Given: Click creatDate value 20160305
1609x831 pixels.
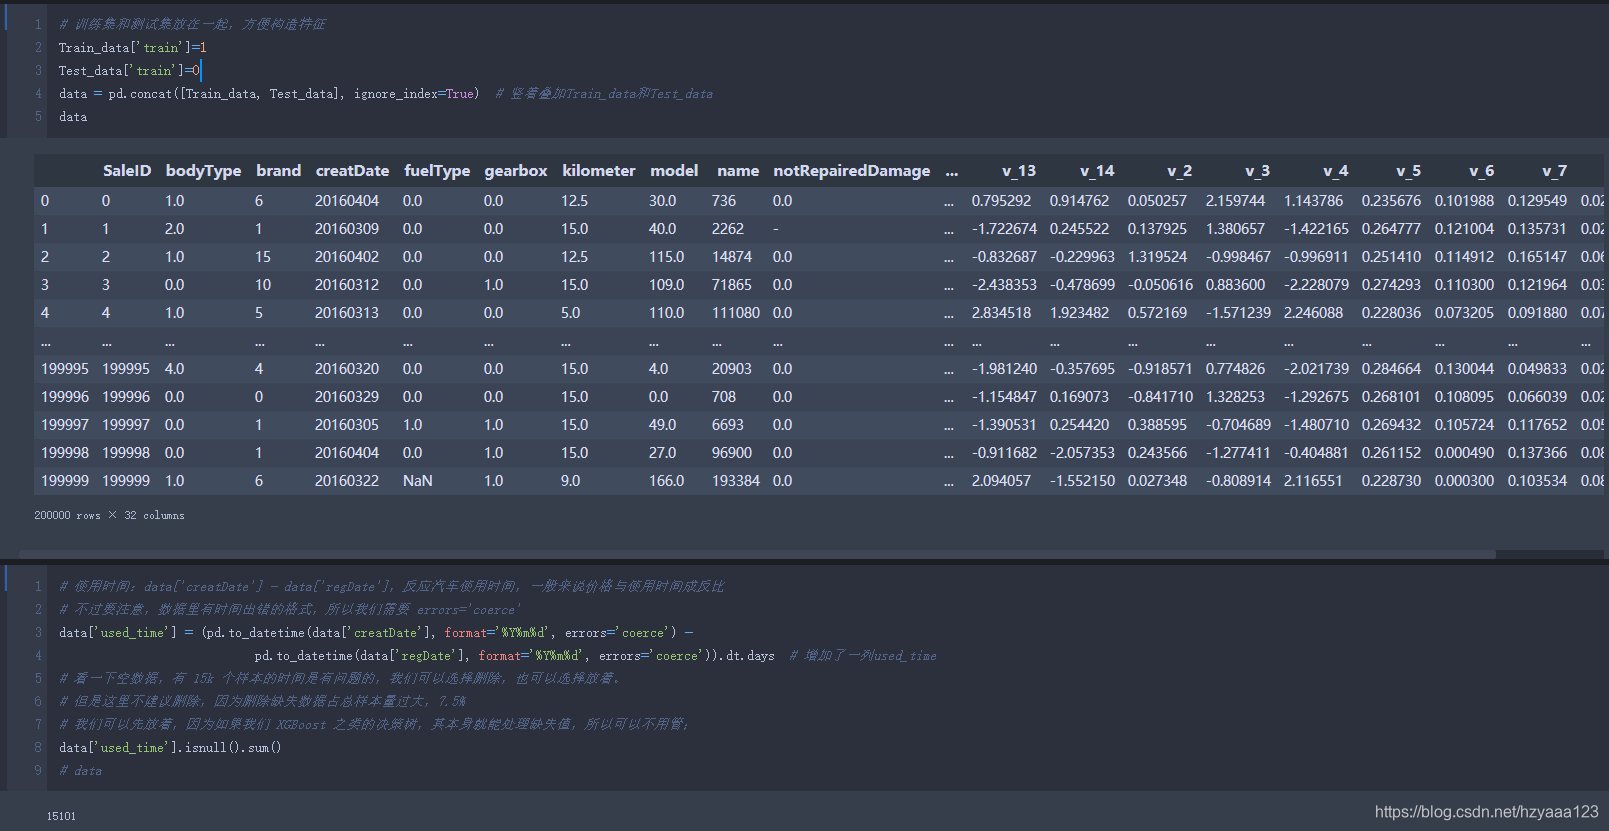Looking at the screenshot, I should pyautogui.click(x=347, y=425).
